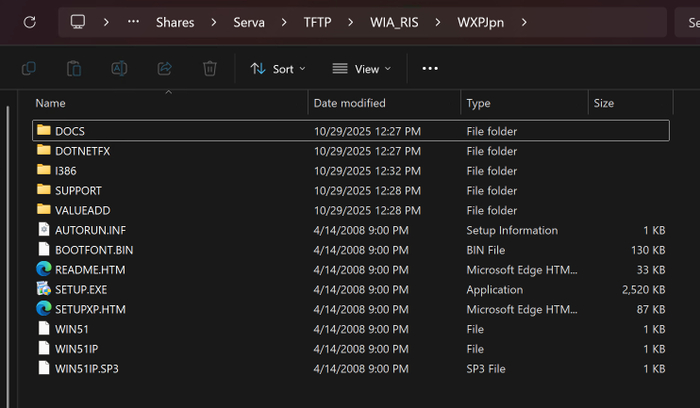The width and height of the screenshot is (700, 408).
Task: Open the Sort dropdown
Action: [x=277, y=68]
